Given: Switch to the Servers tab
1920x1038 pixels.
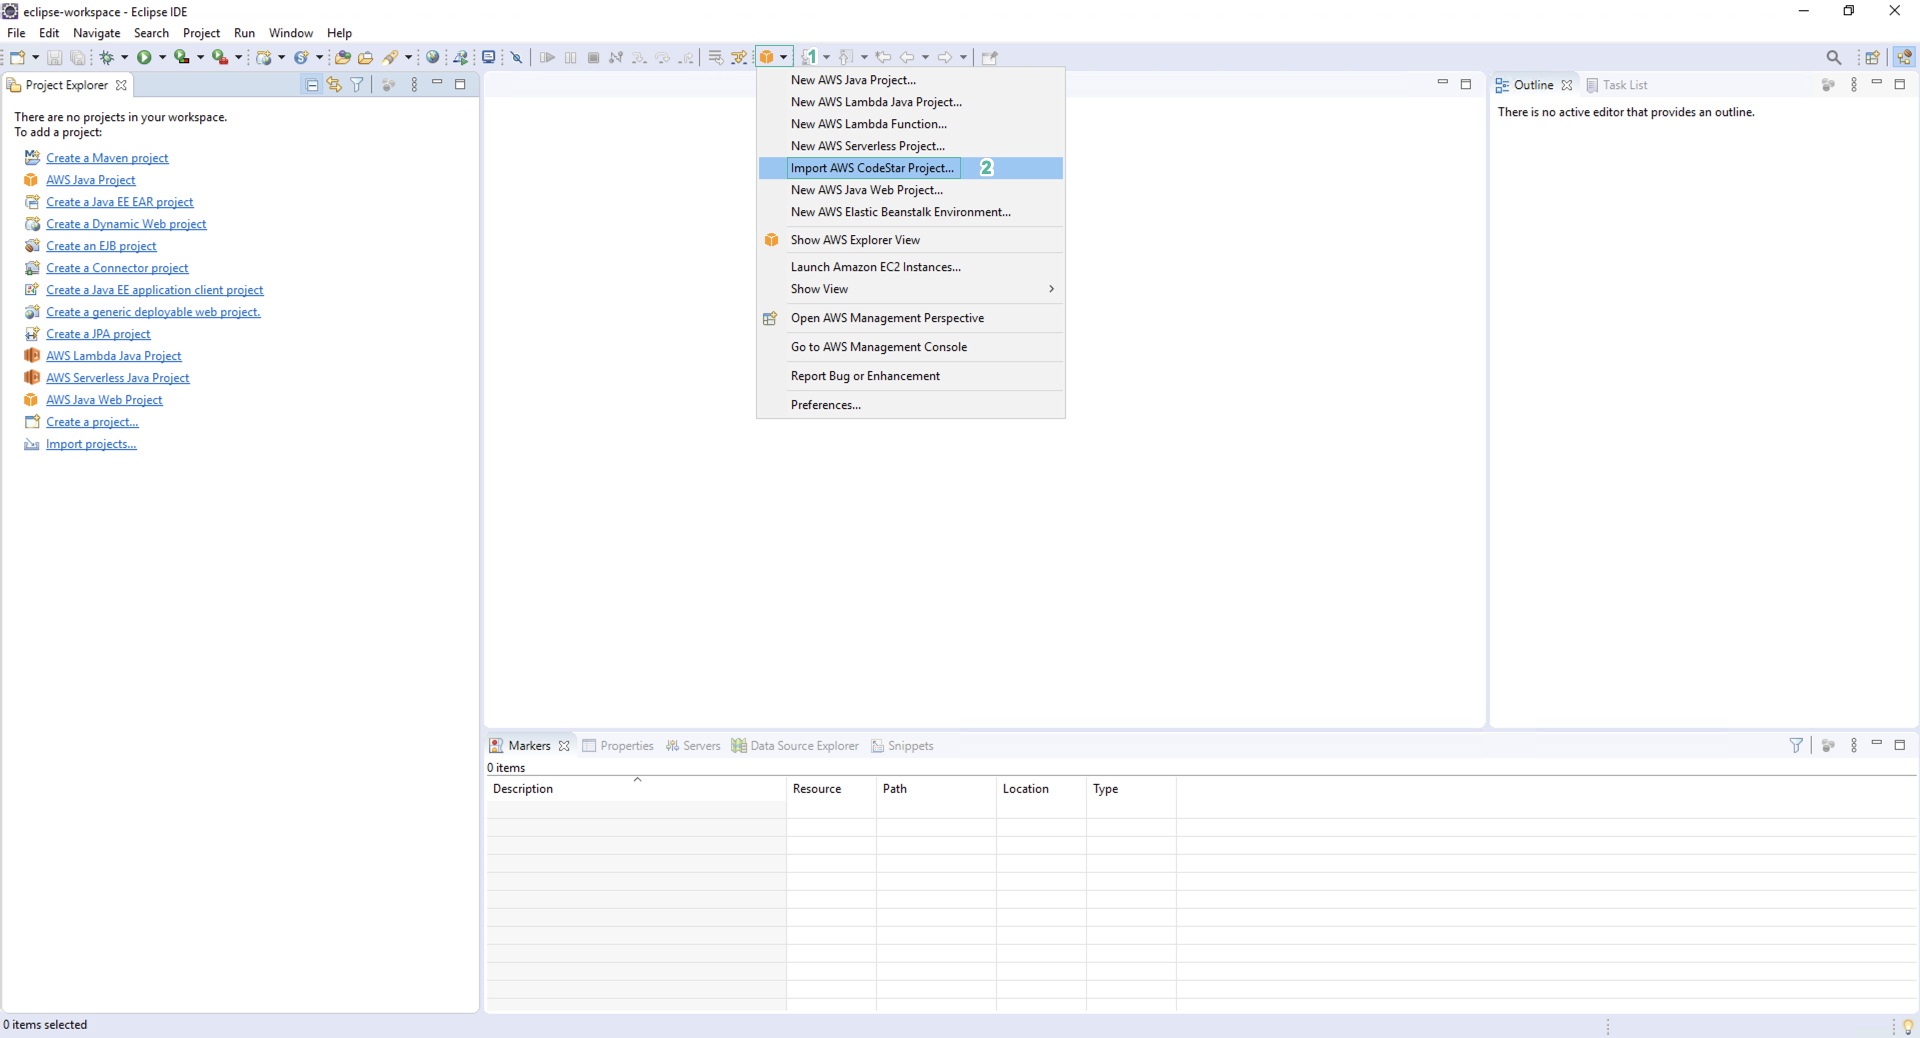Looking at the screenshot, I should pyautogui.click(x=693, y=746).
